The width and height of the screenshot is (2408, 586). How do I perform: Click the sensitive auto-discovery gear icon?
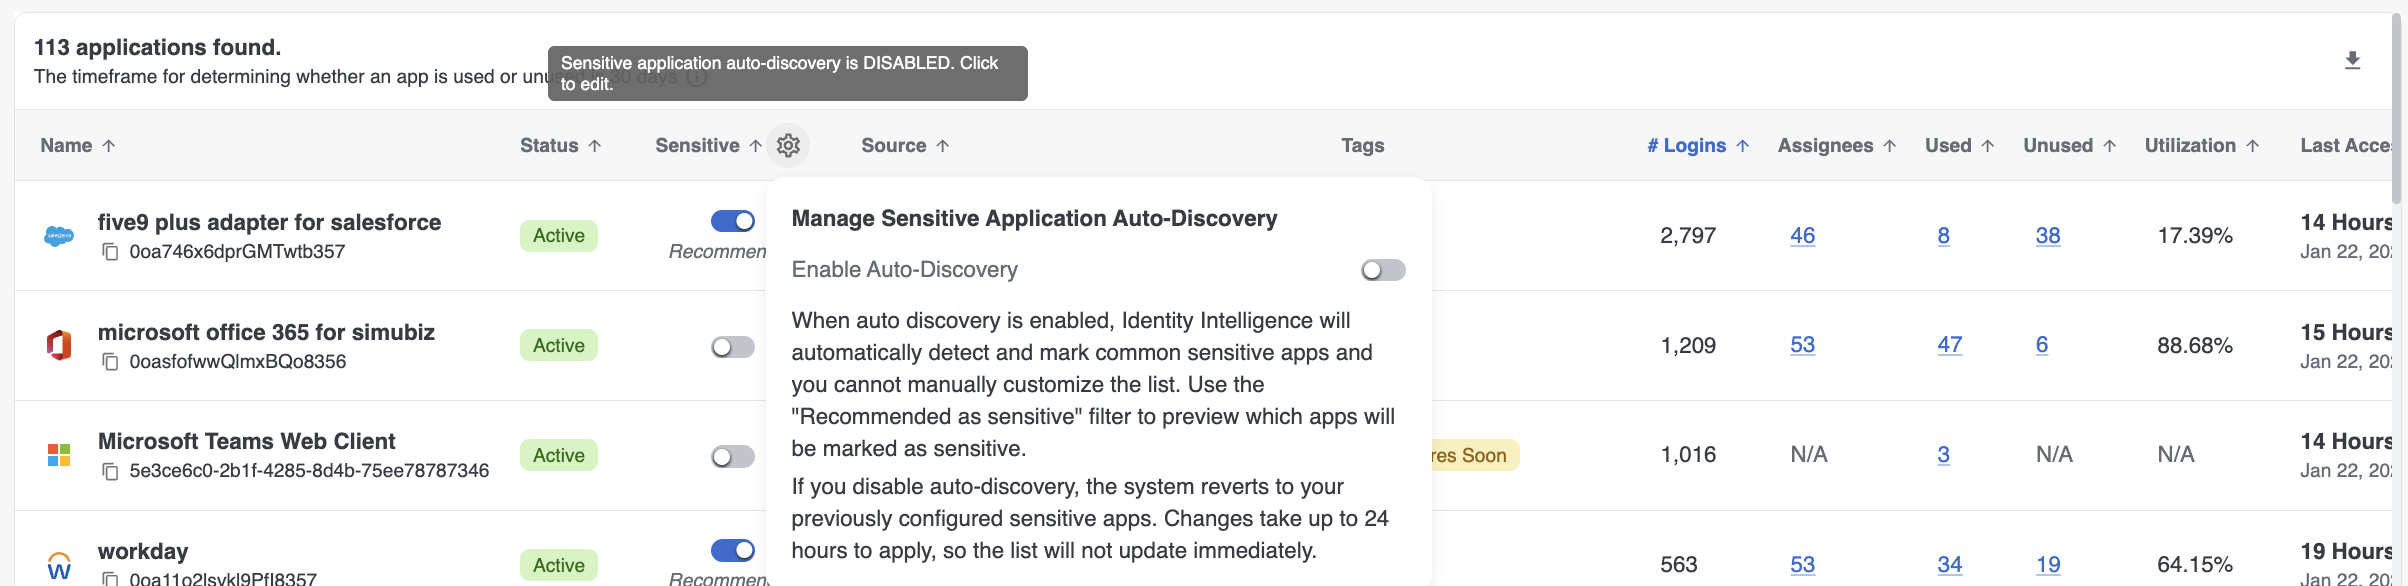(788, 146)
